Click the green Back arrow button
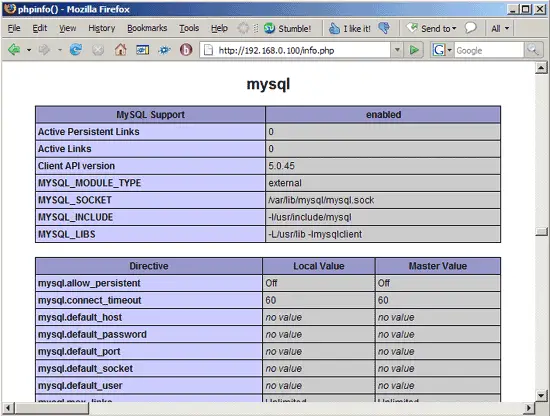This screenshot has width=550, height=416. coord(14,50)
